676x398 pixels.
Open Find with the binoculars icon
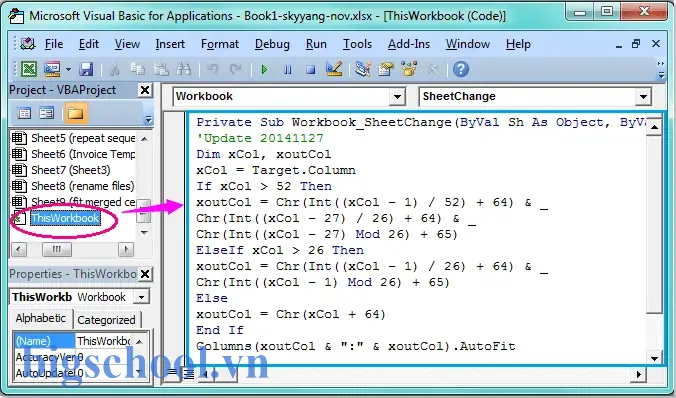coord(184,69)
